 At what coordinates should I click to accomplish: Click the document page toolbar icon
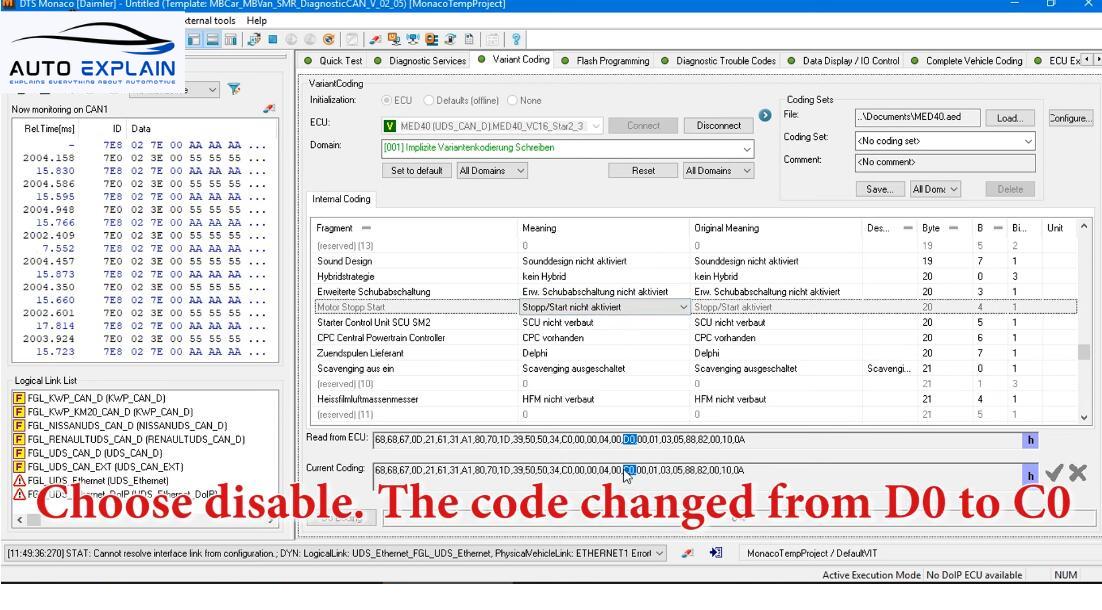point(469,39)
